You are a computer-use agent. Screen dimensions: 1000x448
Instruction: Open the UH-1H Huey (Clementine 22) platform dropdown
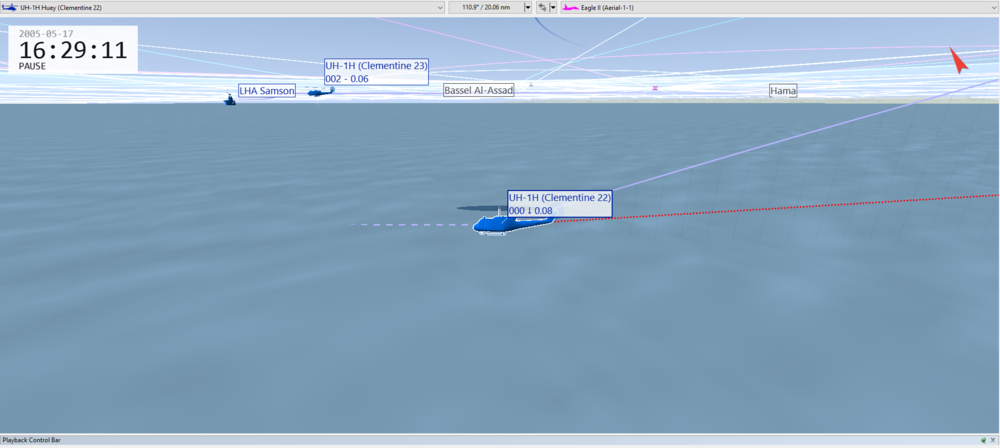pos(223,7)
